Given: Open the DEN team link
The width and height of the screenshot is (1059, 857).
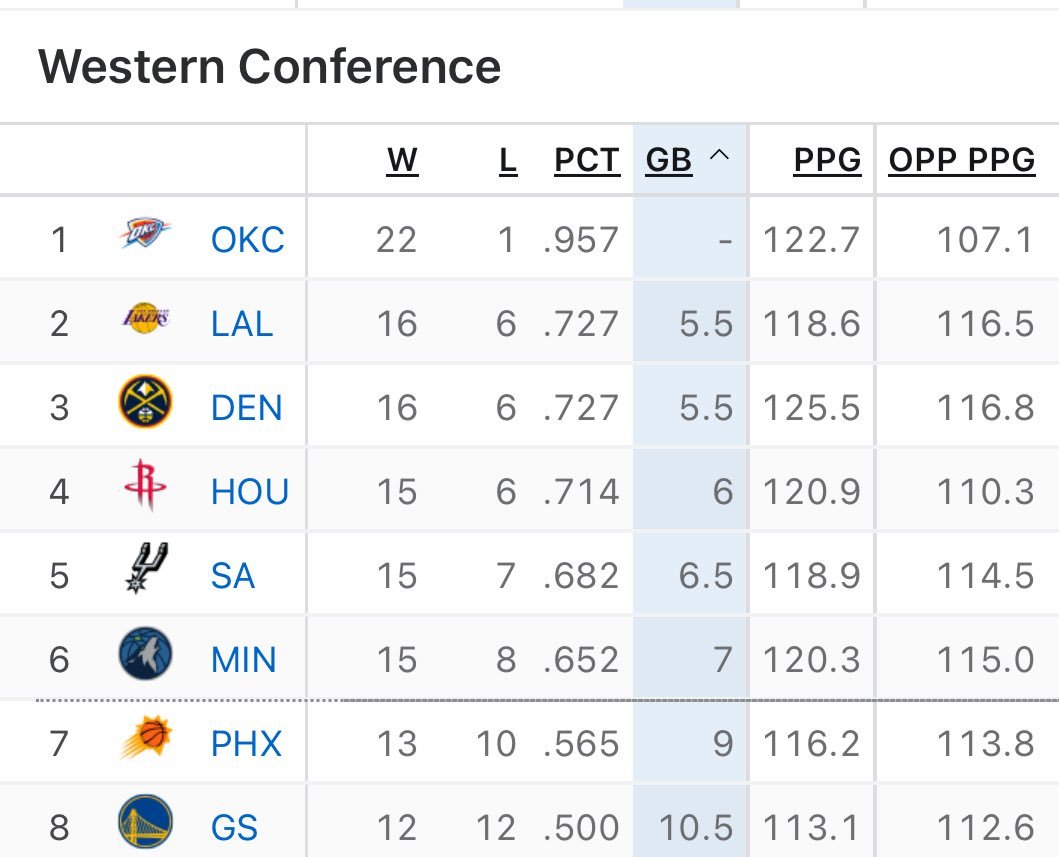Looking at the screenshot, I should (x=246, y=408).
